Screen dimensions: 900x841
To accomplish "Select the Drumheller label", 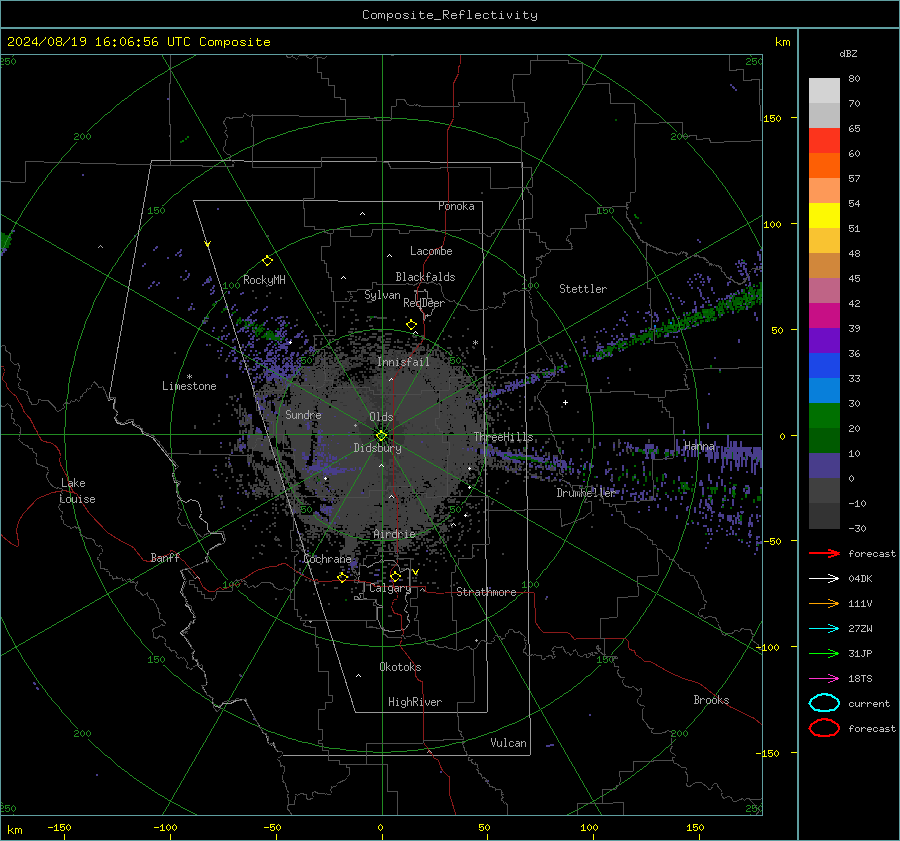I will pyautogui.click(x=585, y=493).
